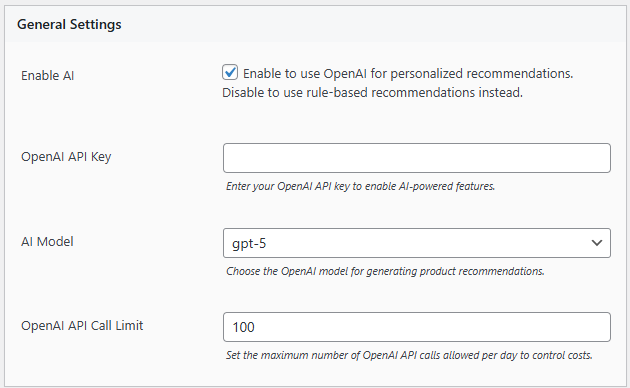This screenshot has height=388, width=630.
Task: Select the gpt-5 value in AI Model
Action: click(x=249, y=243)
